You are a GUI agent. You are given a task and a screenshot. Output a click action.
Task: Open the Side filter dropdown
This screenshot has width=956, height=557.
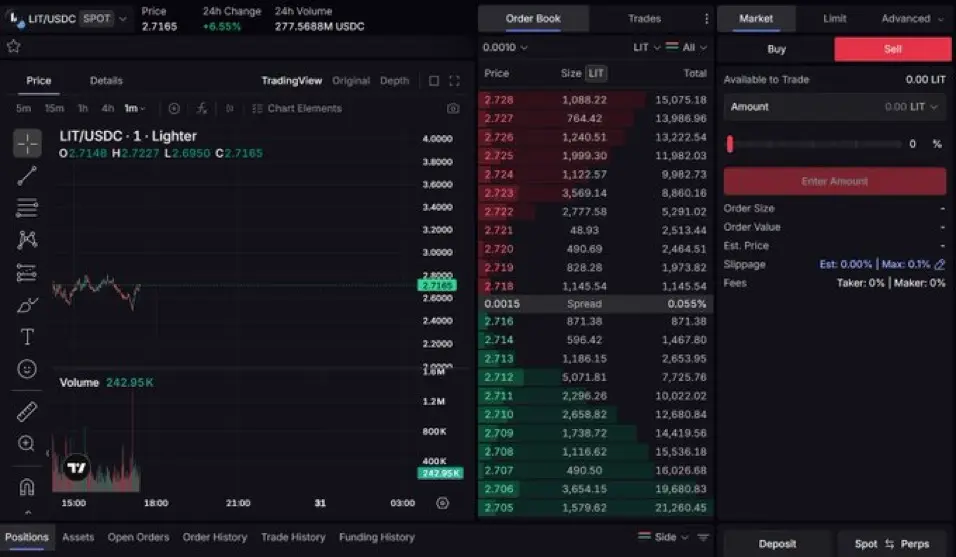point(663,537)
